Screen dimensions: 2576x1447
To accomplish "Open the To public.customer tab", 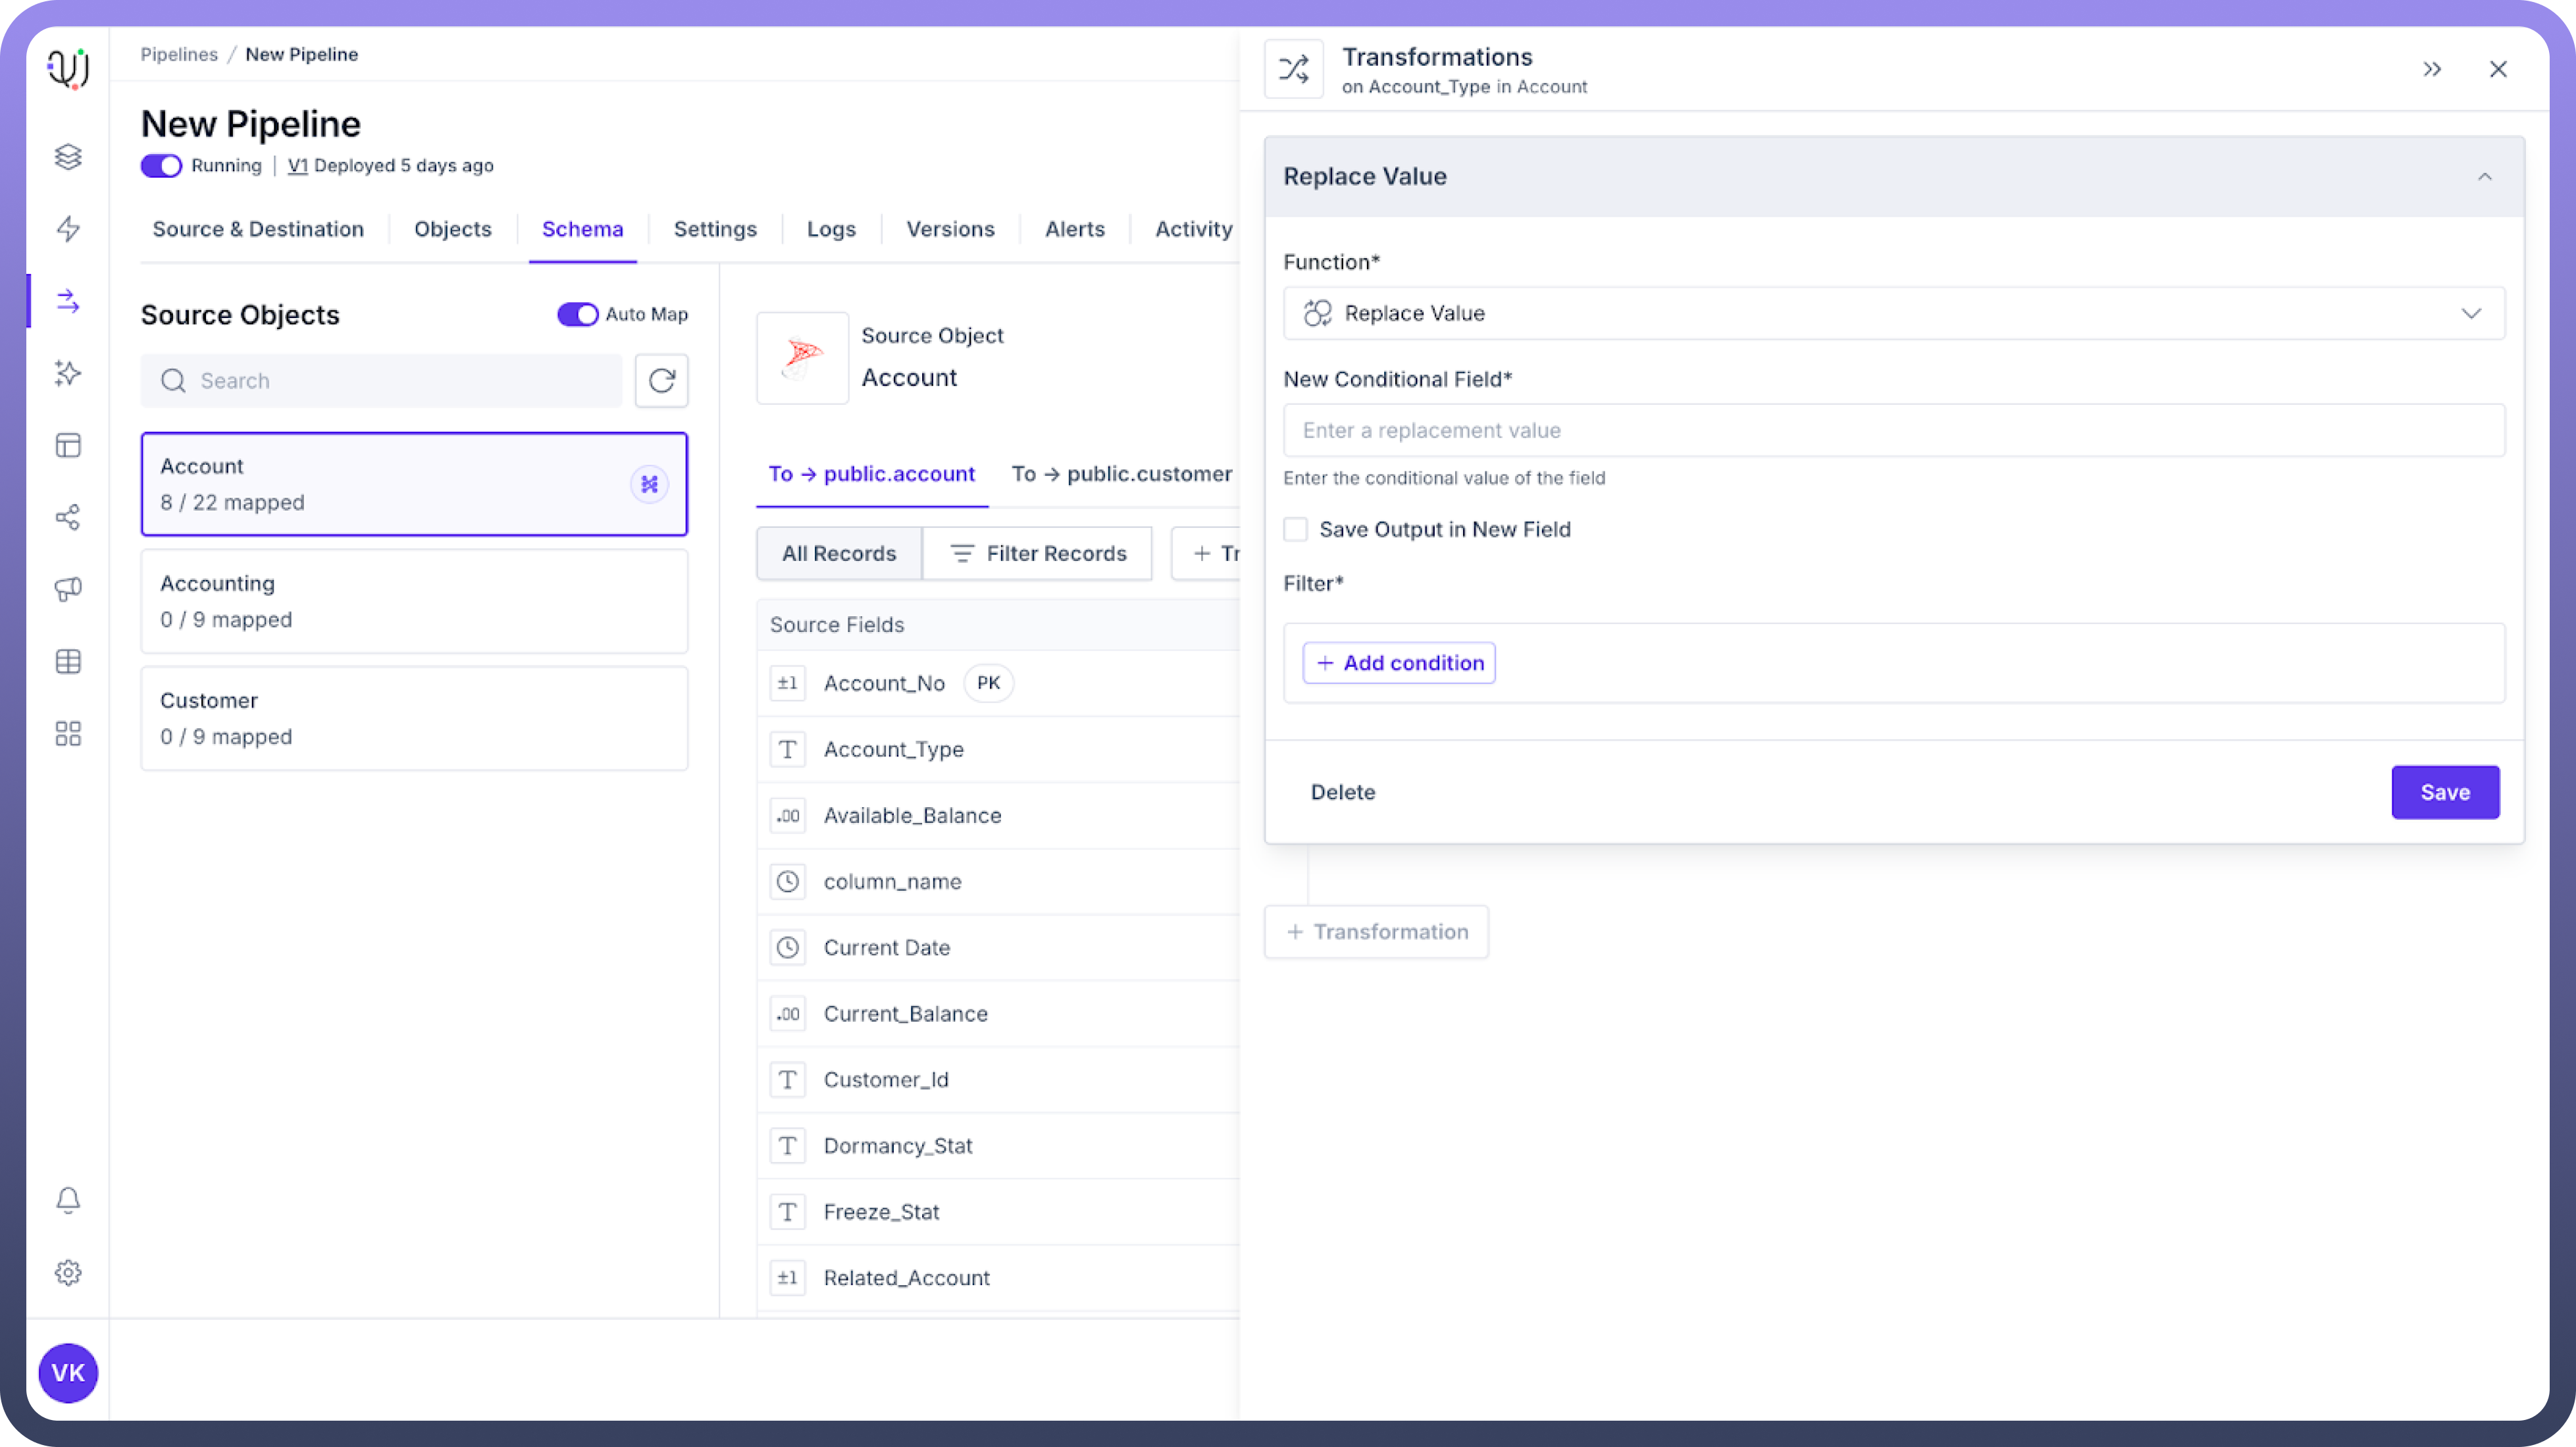I will pos(1121,474).
